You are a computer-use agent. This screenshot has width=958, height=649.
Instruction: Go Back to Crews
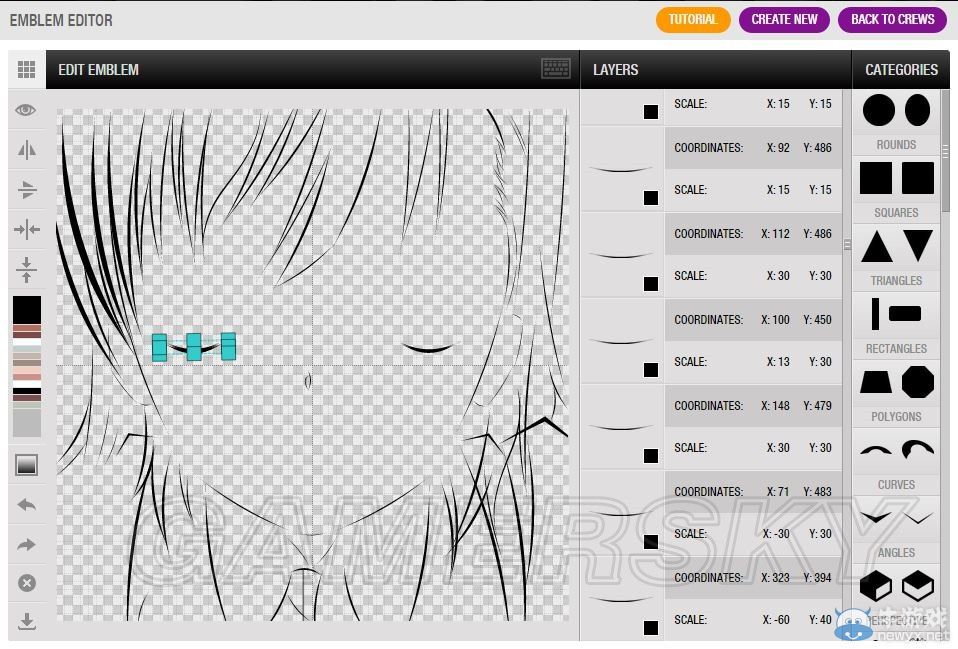pyautogui.click(x=892, y=19)
